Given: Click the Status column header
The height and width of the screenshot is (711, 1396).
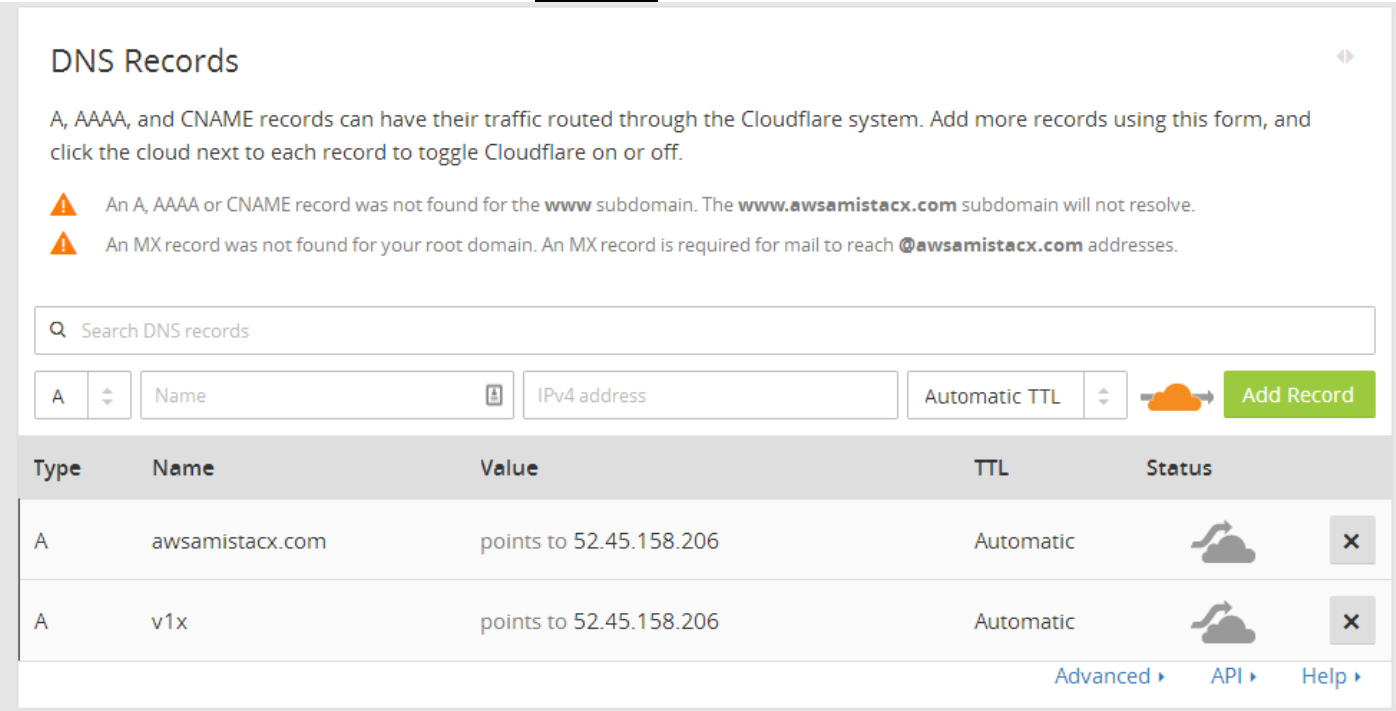Looking at the screenshot, I should (1179, 468).
